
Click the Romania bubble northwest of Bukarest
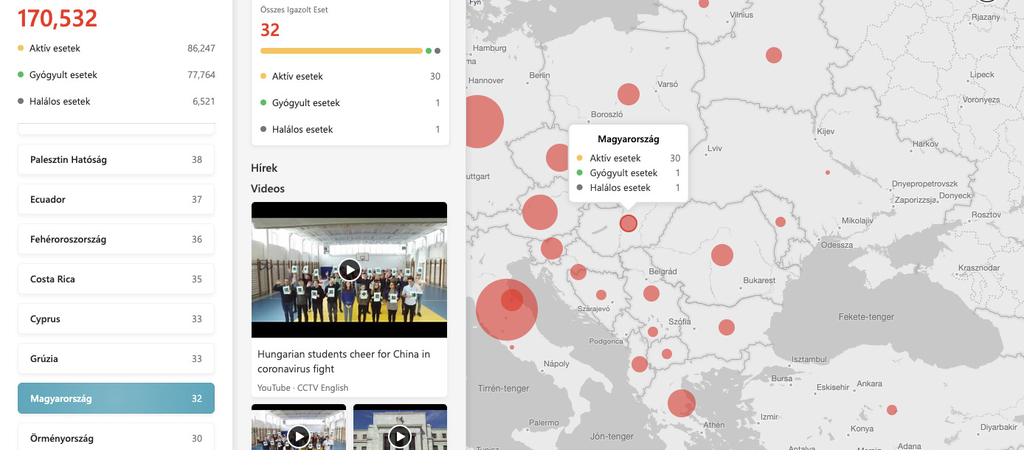coord(722,255)
